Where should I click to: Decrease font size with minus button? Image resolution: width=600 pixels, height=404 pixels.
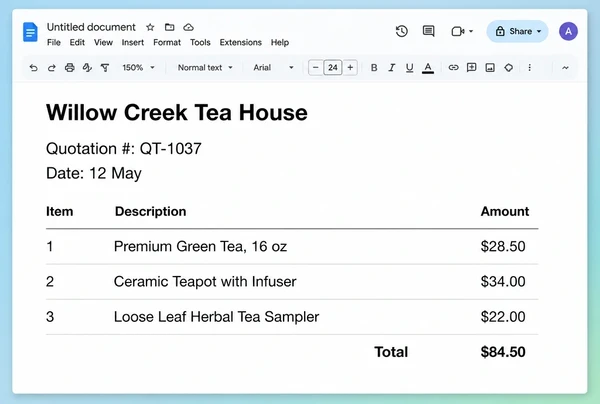pos(315,68)
